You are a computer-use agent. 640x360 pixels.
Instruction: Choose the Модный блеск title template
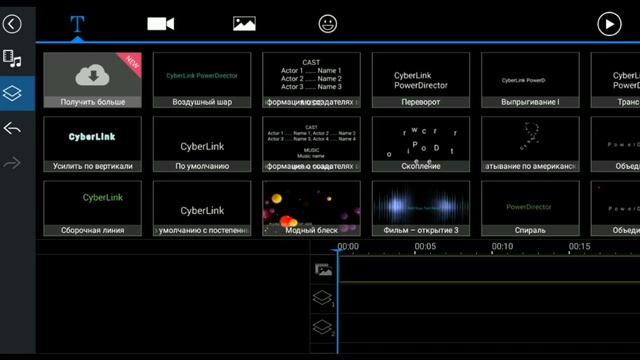pos(311,208)
